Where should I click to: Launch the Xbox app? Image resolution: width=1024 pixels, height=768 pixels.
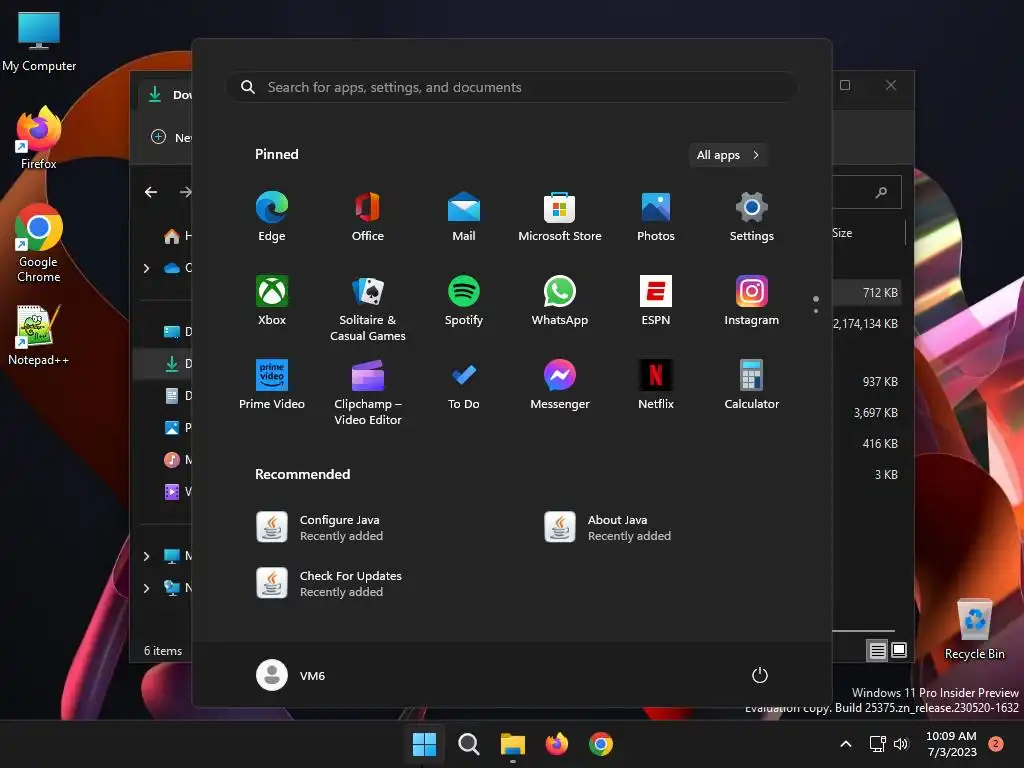(x=272, y=301)
